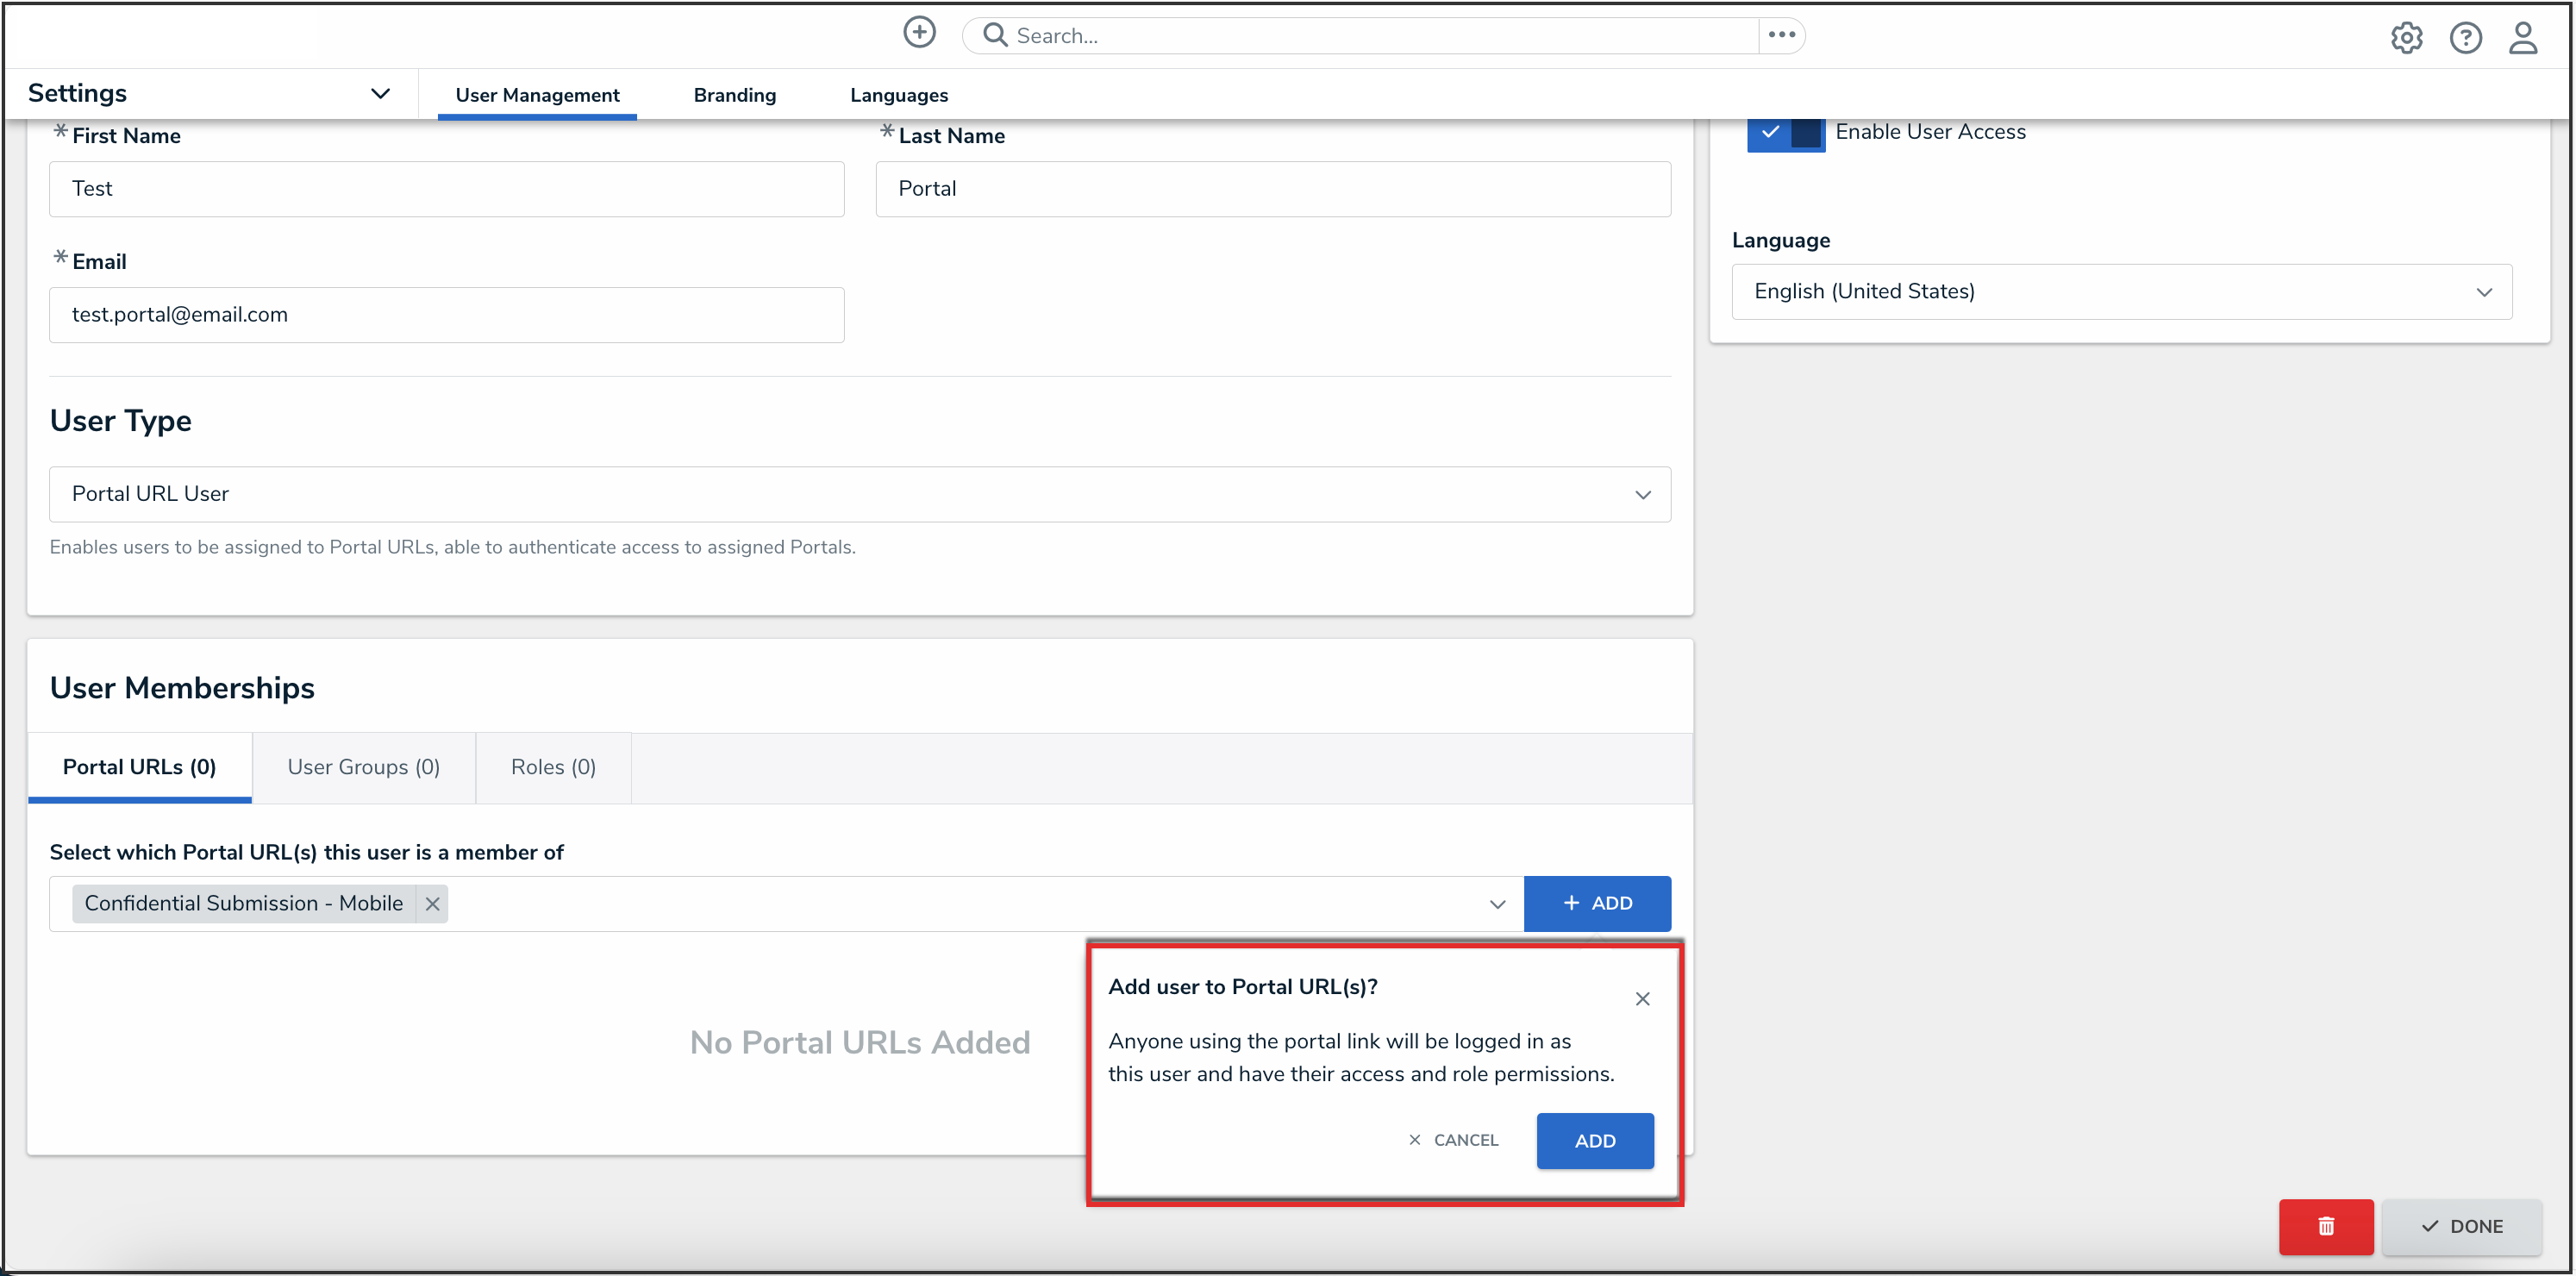
Task: Open the three-dot search options
Action: [x=1781, y=35]
